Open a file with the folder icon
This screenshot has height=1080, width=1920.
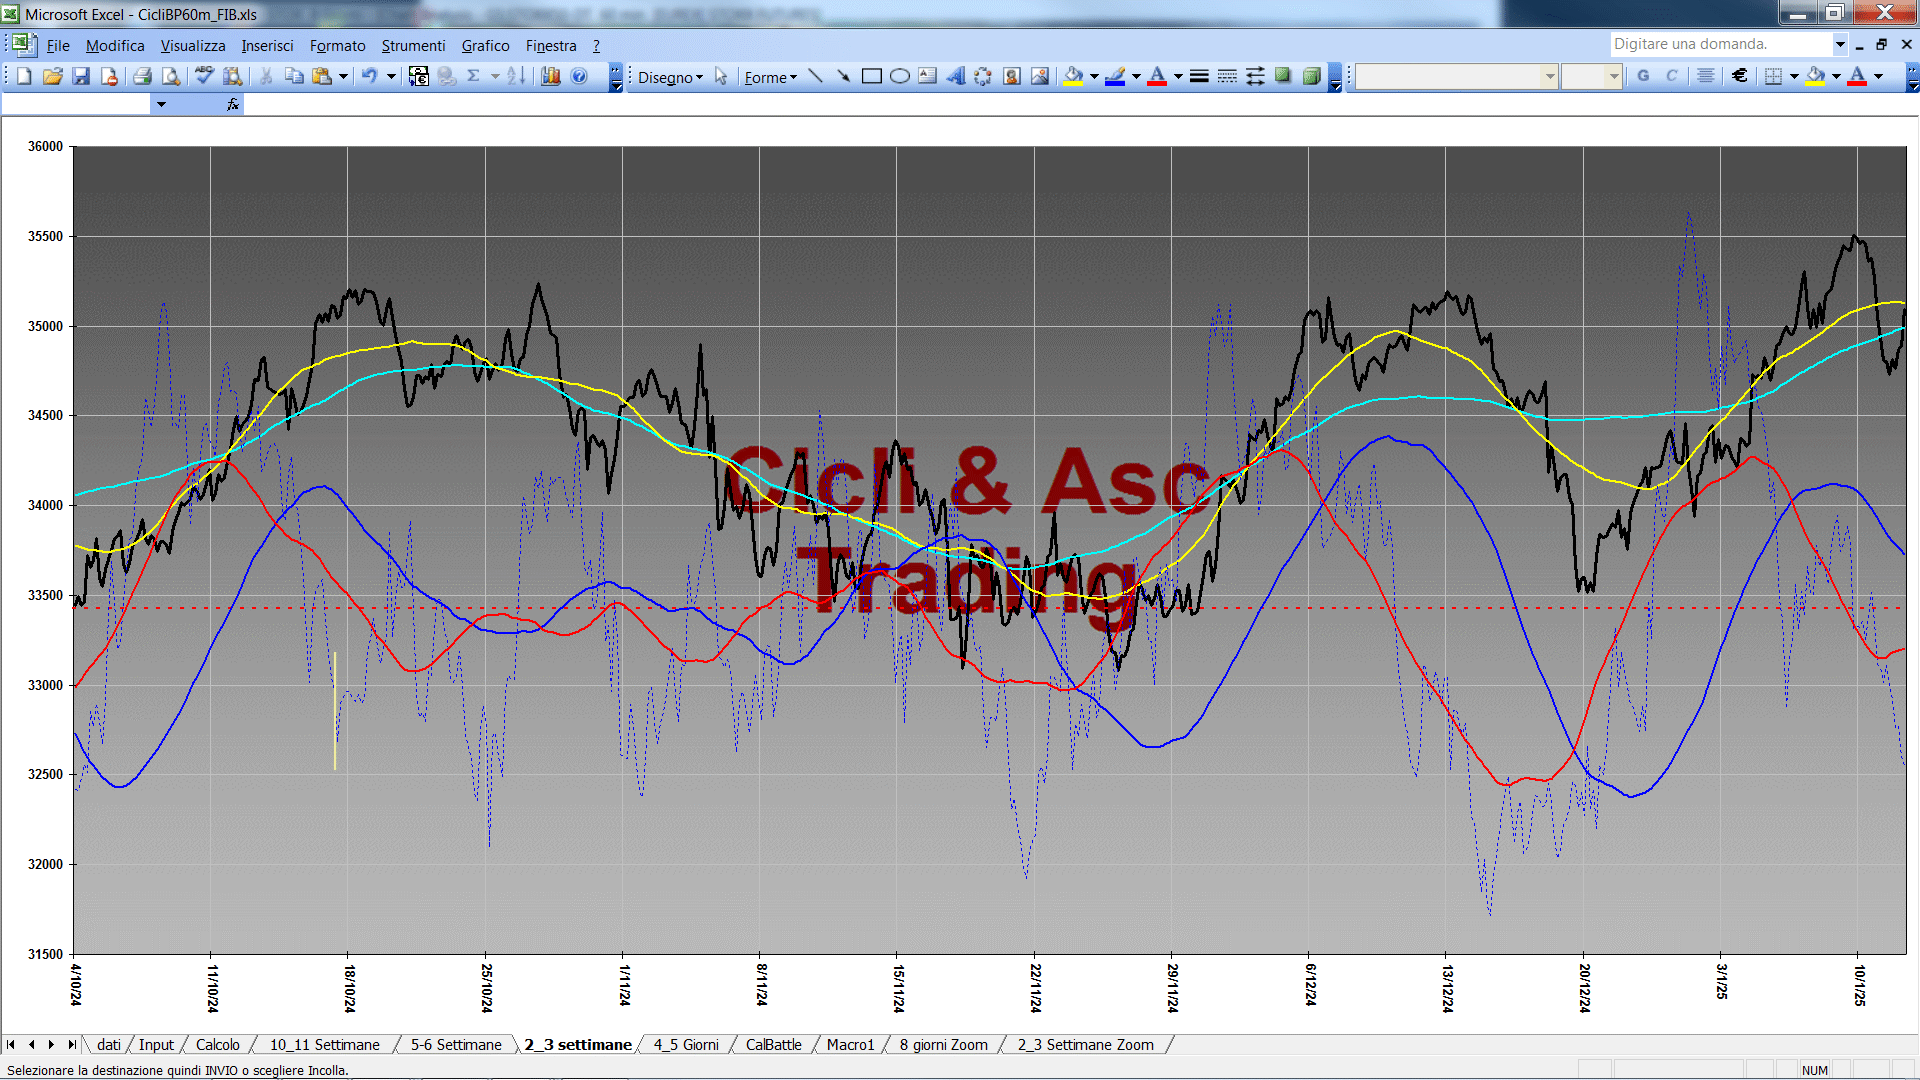click(x=53, y=76)
